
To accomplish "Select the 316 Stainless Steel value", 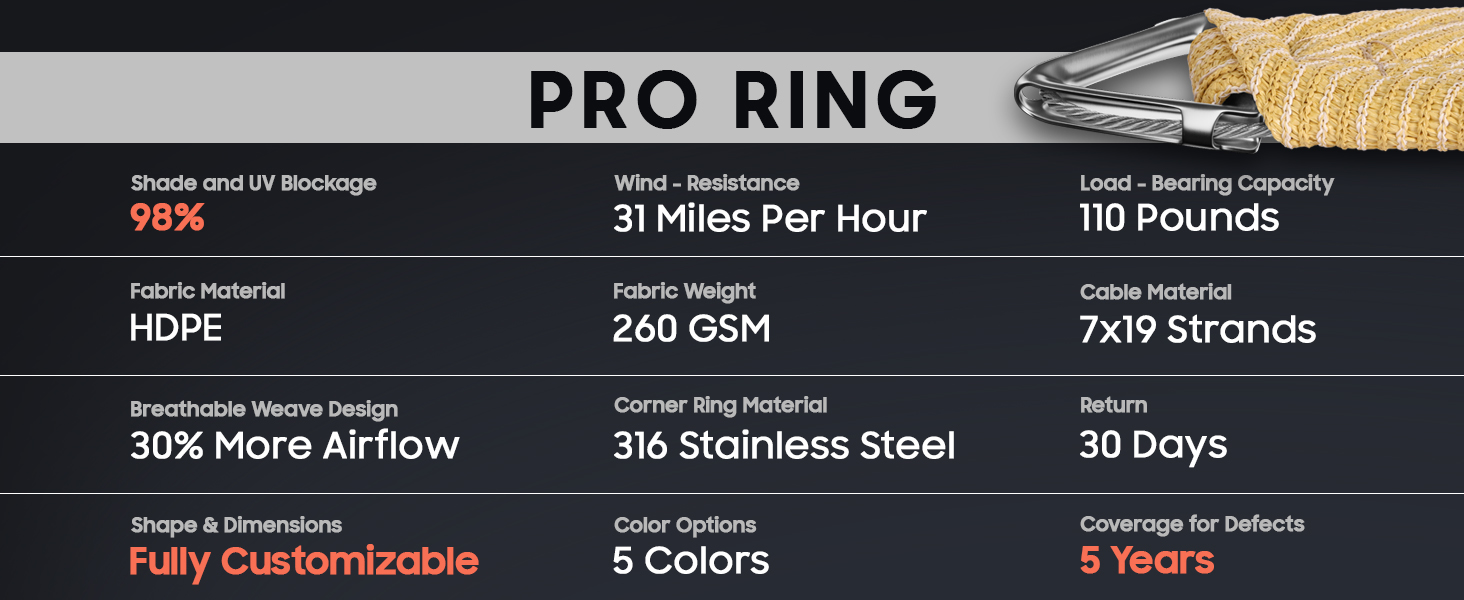I will [x=784, y=445].
